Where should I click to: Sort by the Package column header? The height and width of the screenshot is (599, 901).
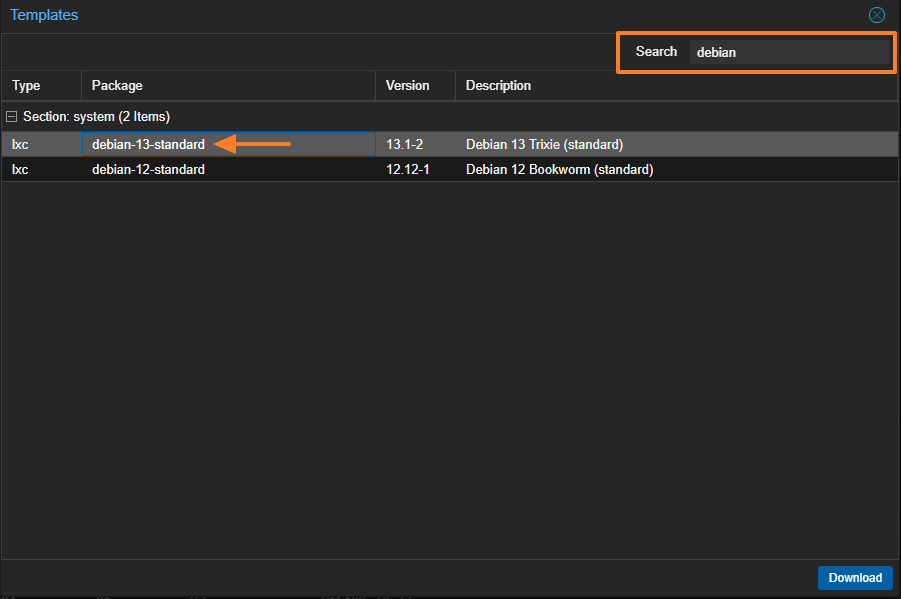(x=228, y=86)
